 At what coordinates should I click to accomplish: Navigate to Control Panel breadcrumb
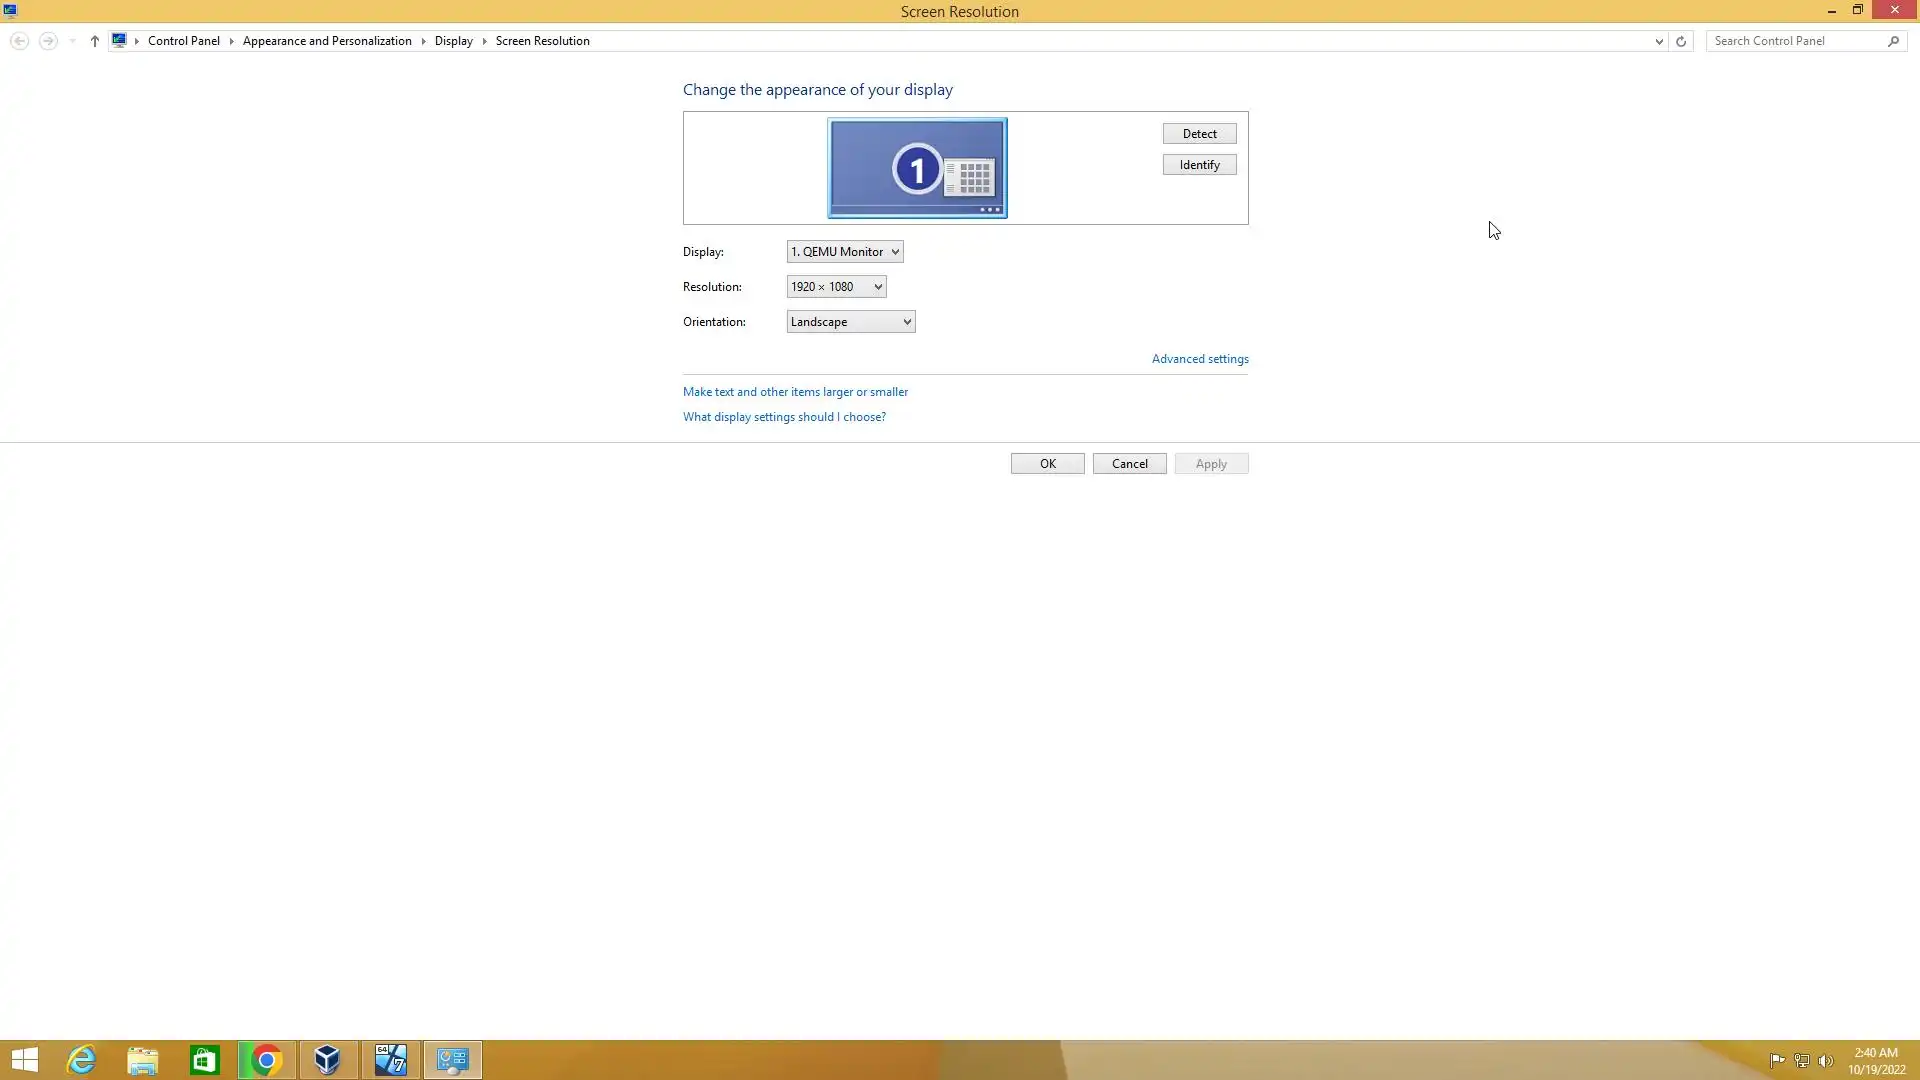[x=184, y=41]
